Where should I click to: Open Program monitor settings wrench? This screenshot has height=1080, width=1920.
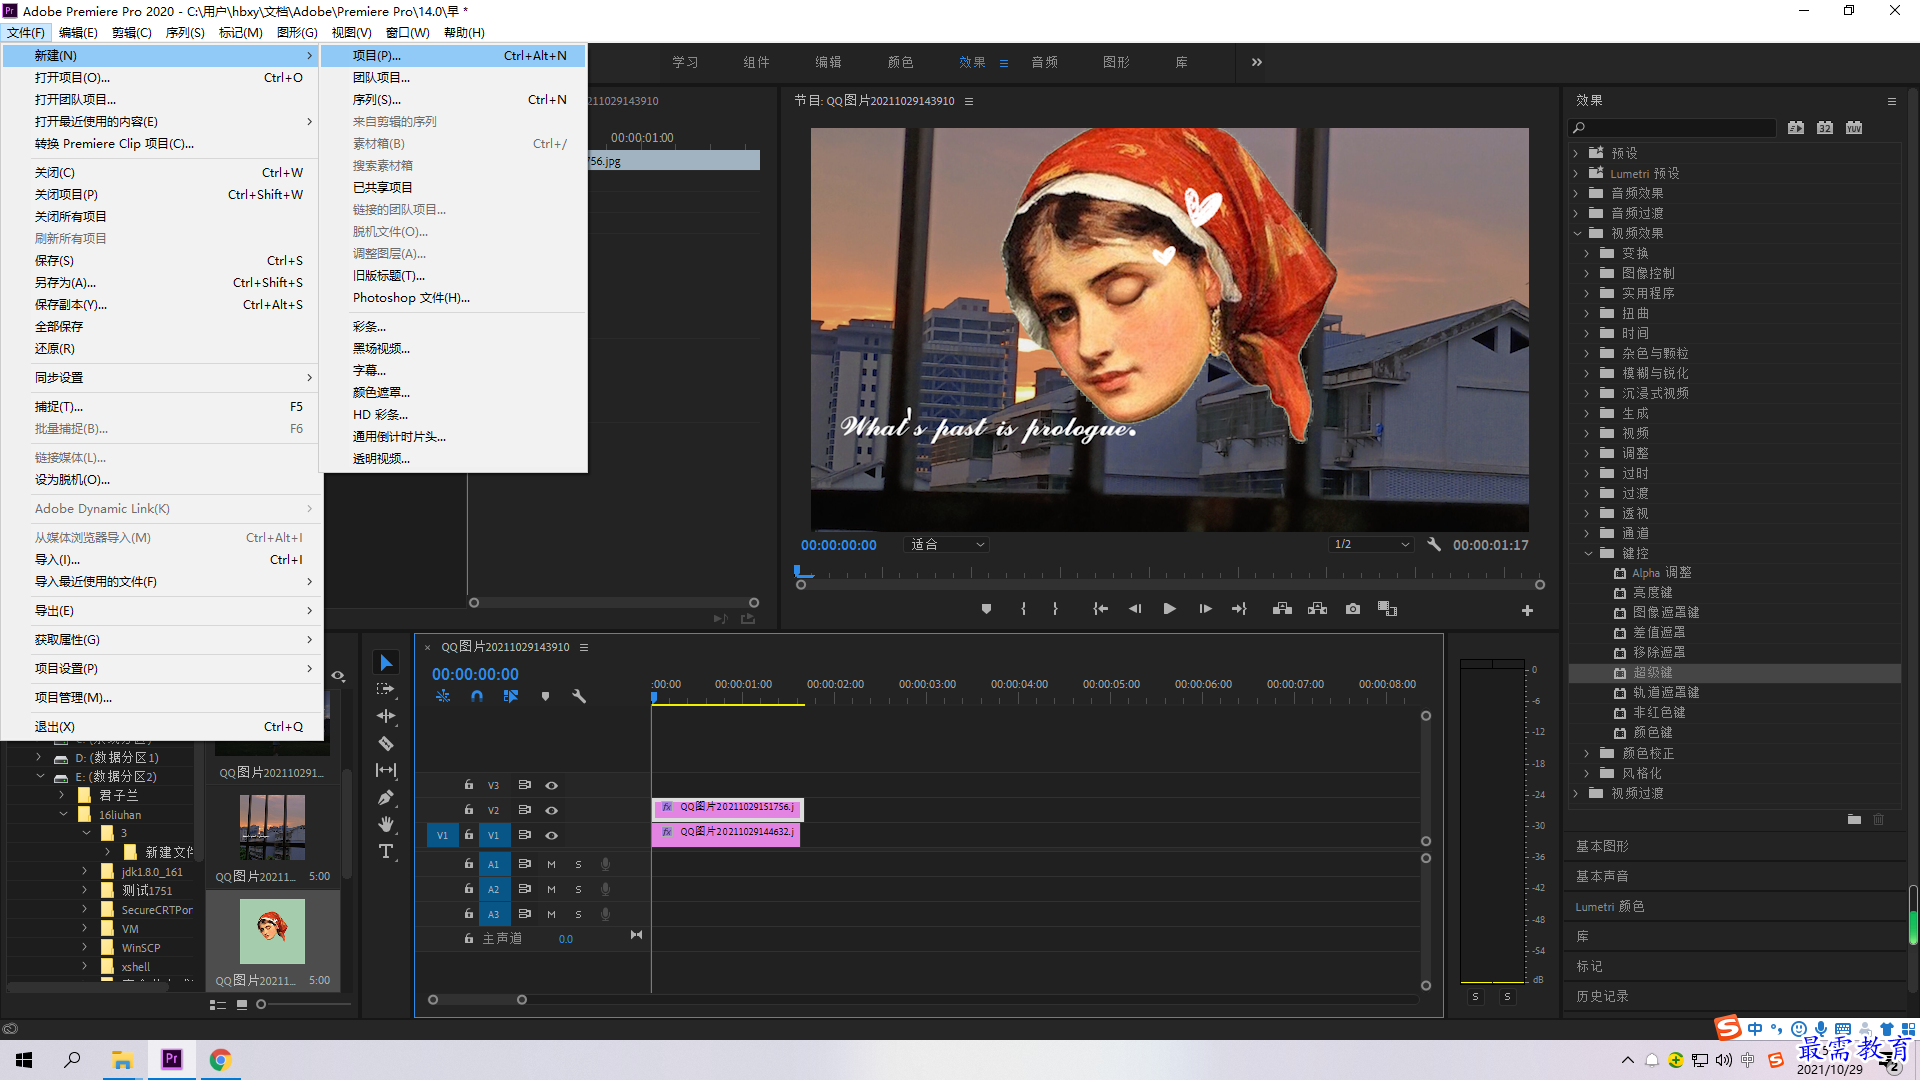pos(1434,545)
